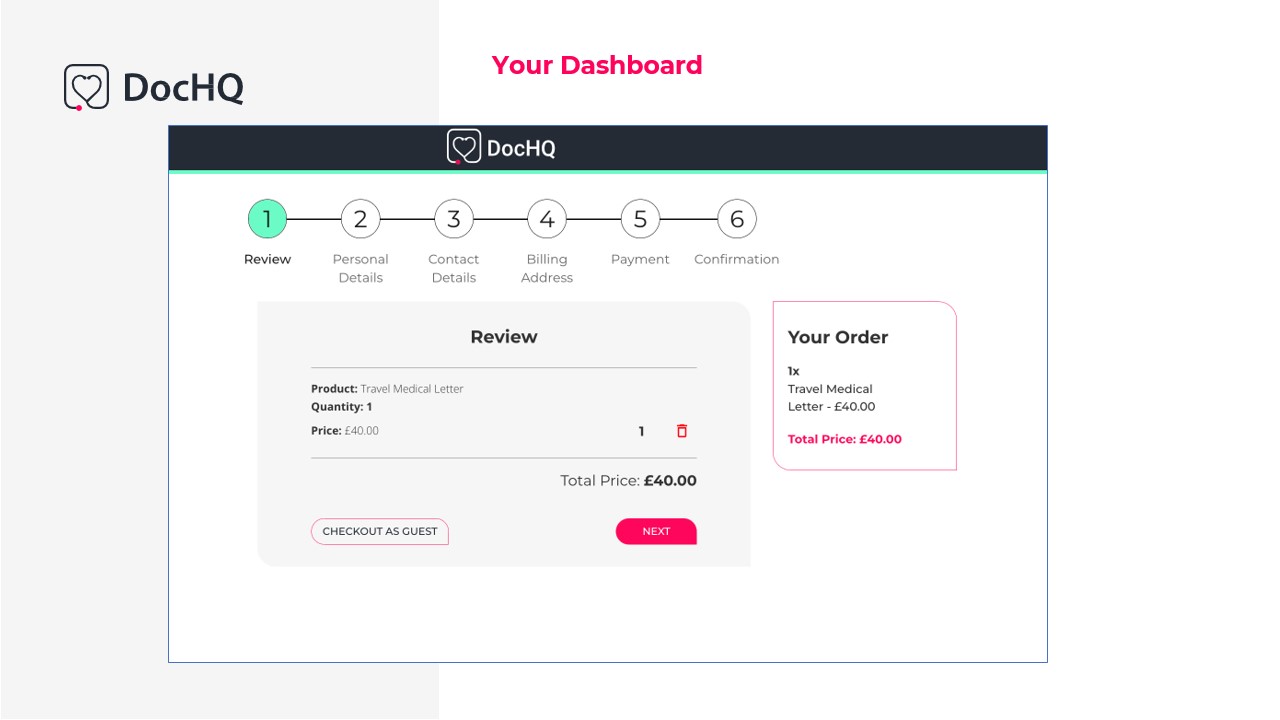This screenshot has height=720, width=1280.
Task: Click the pink Total Price in order summary
Action: tap(844, 439)
